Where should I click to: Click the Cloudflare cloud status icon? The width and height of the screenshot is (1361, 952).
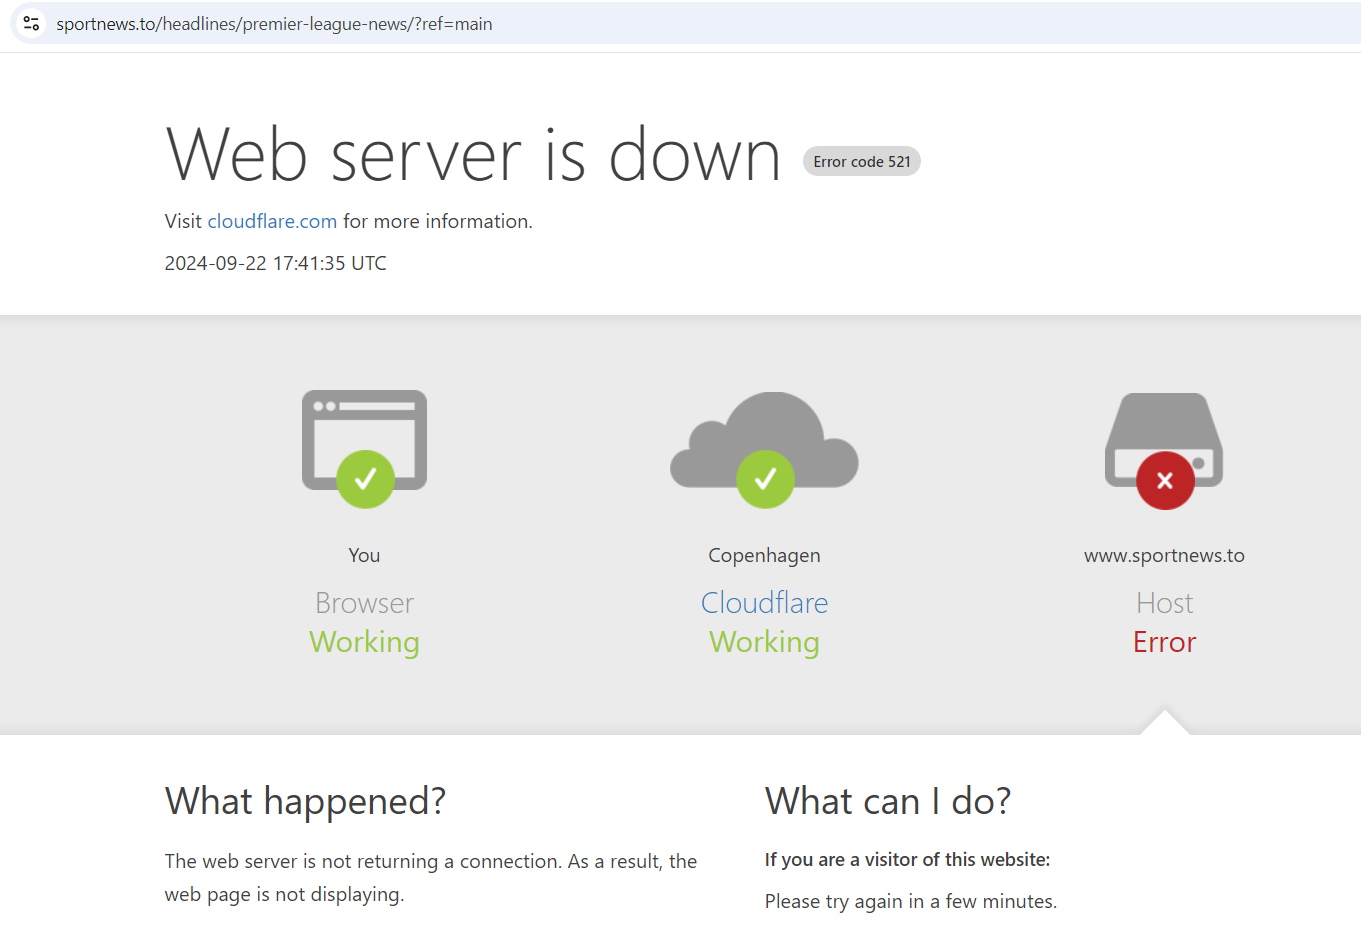coord(764,449)
